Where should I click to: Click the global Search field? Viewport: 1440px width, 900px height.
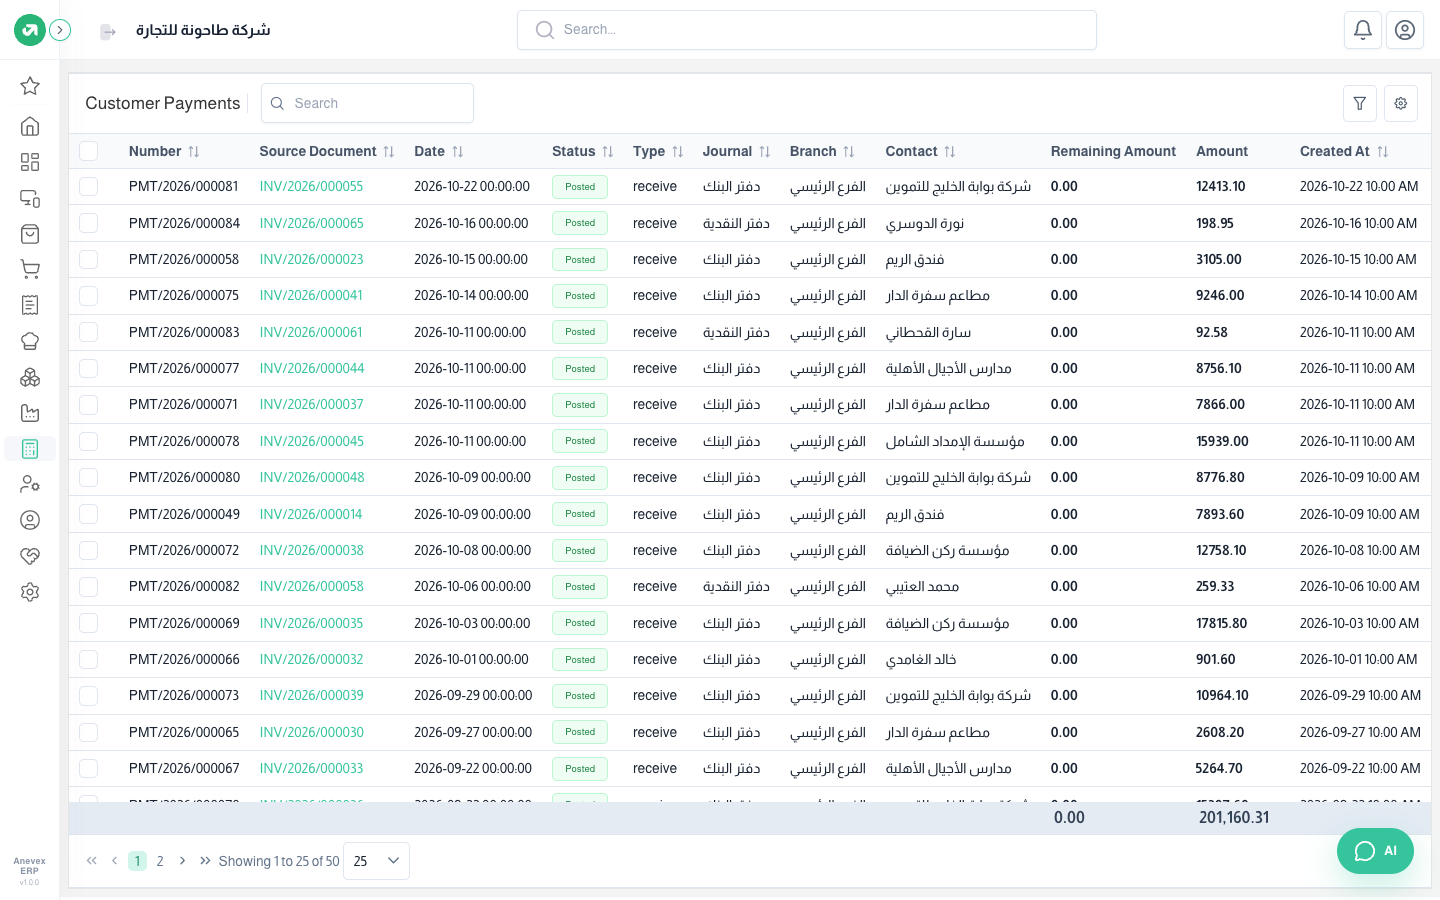coord(807,30)
